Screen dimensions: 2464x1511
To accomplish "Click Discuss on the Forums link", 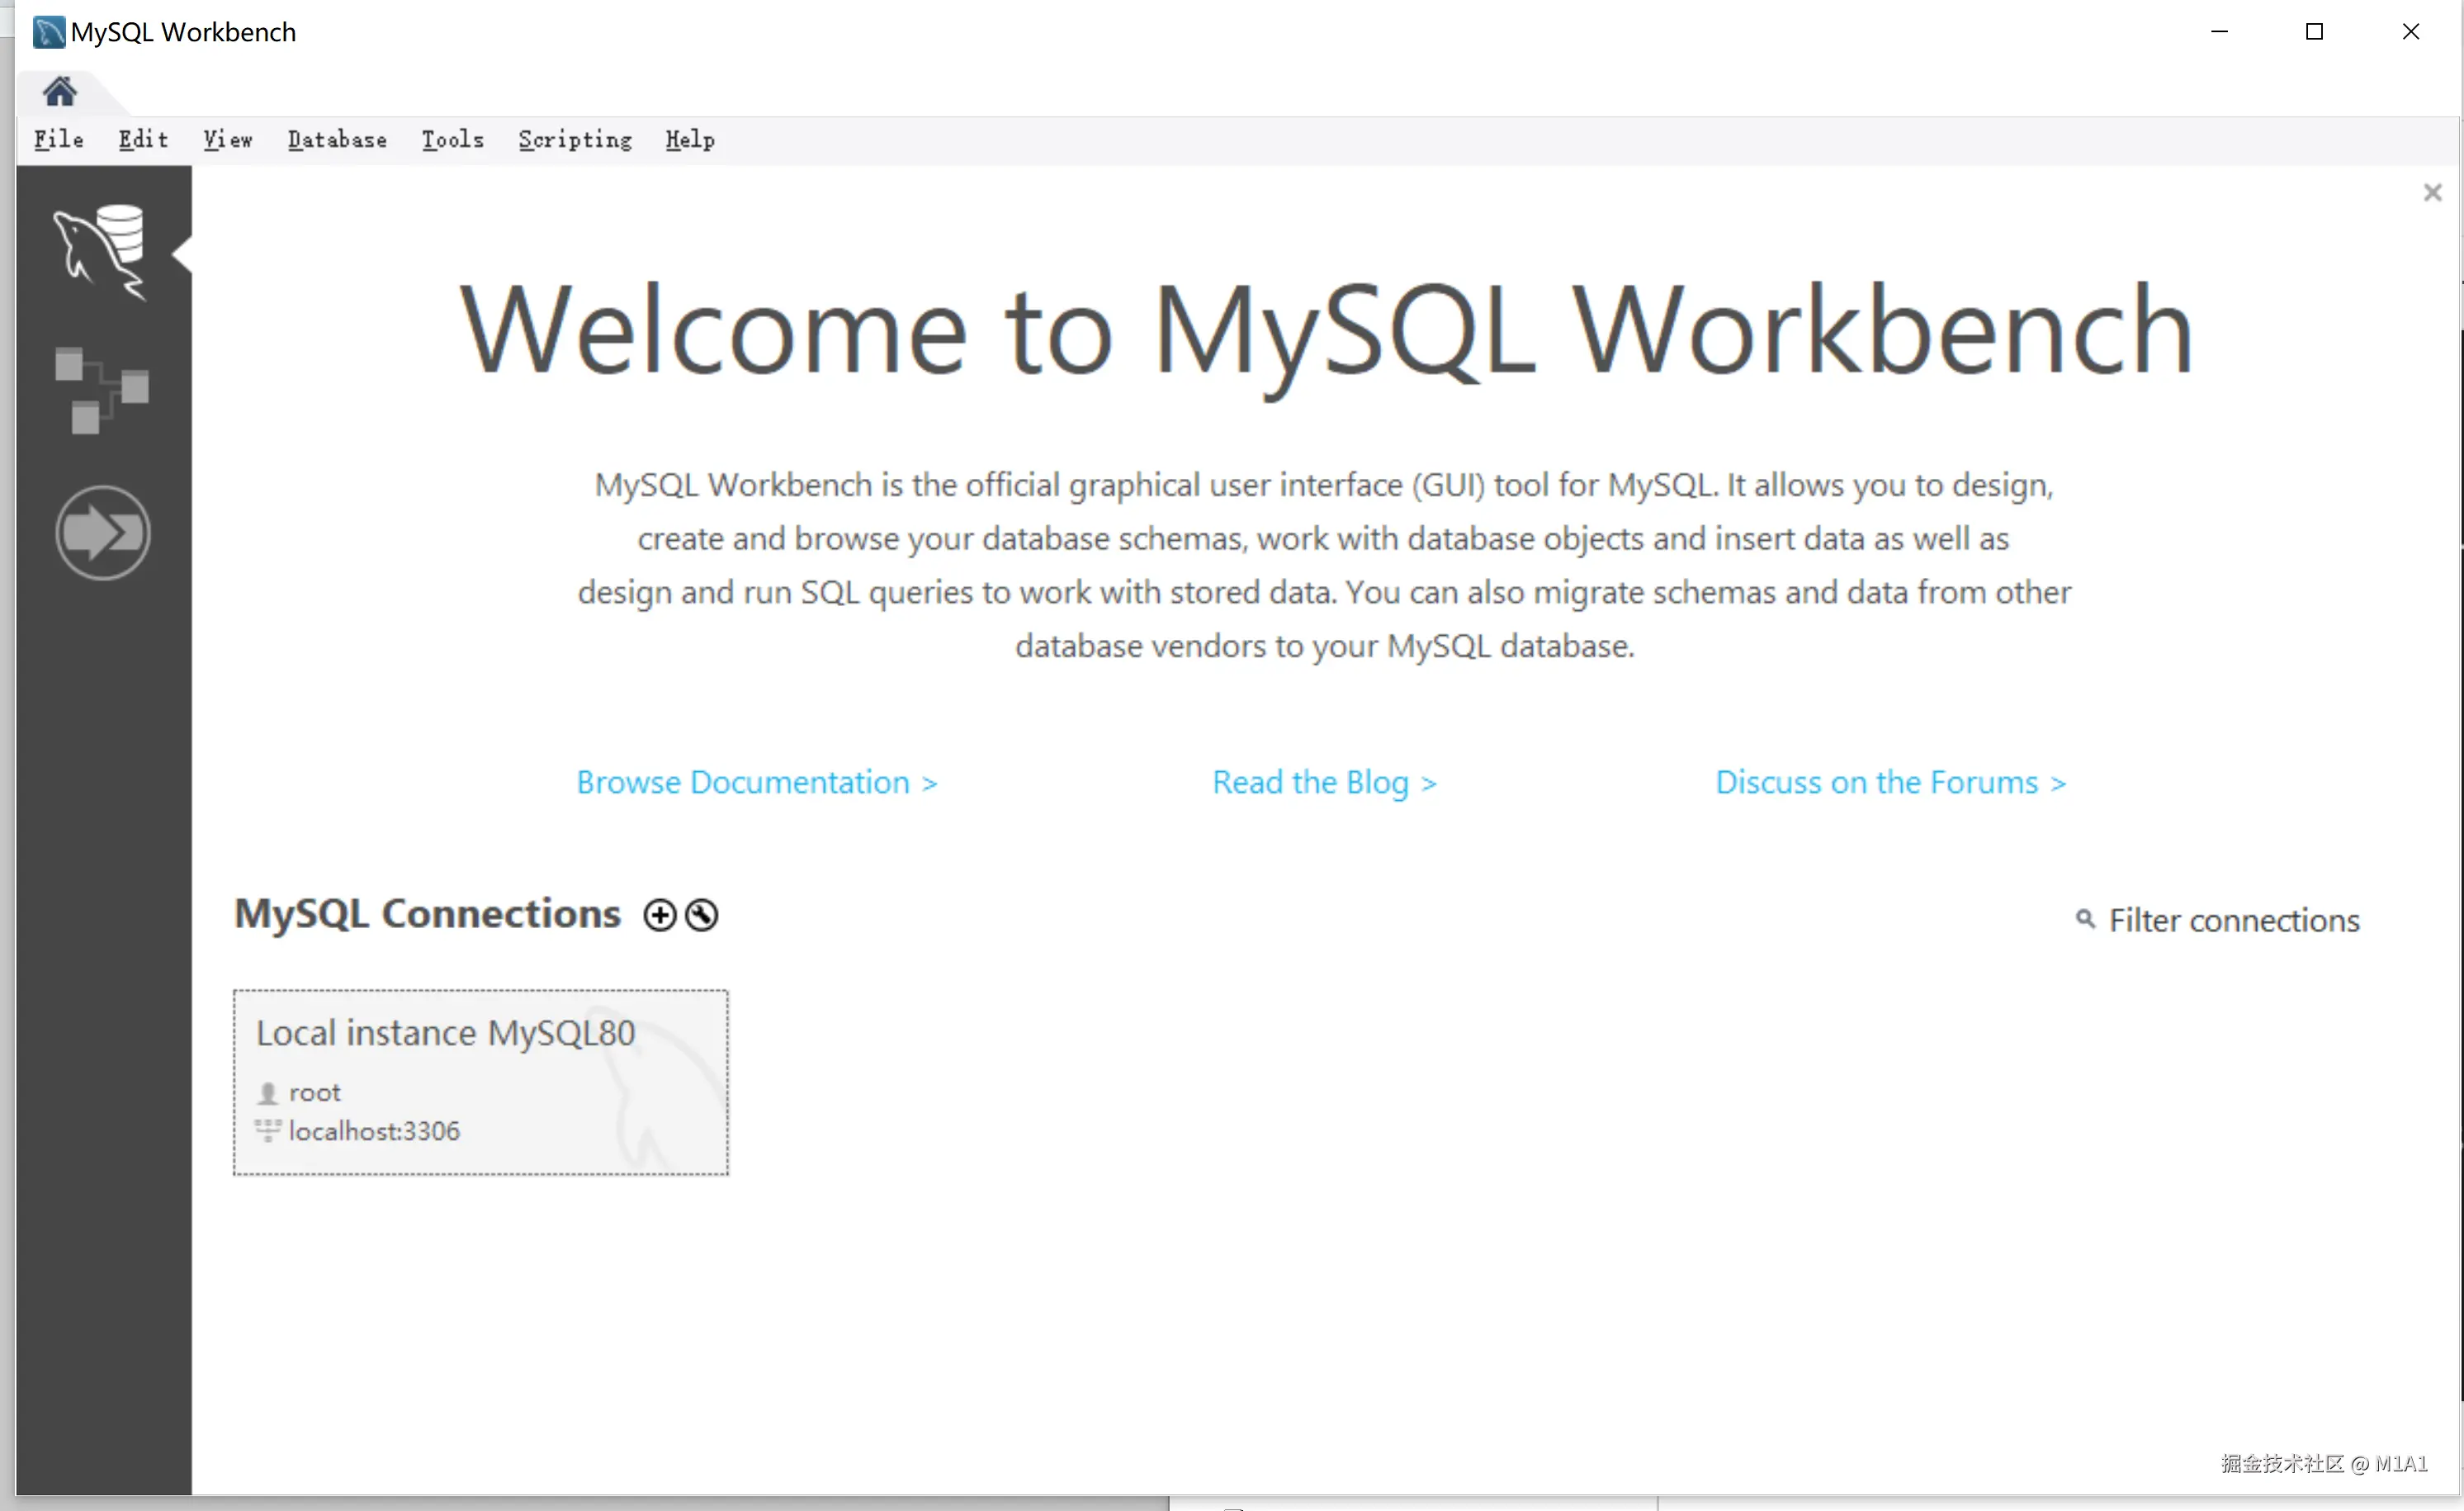I will (1890, 782).
